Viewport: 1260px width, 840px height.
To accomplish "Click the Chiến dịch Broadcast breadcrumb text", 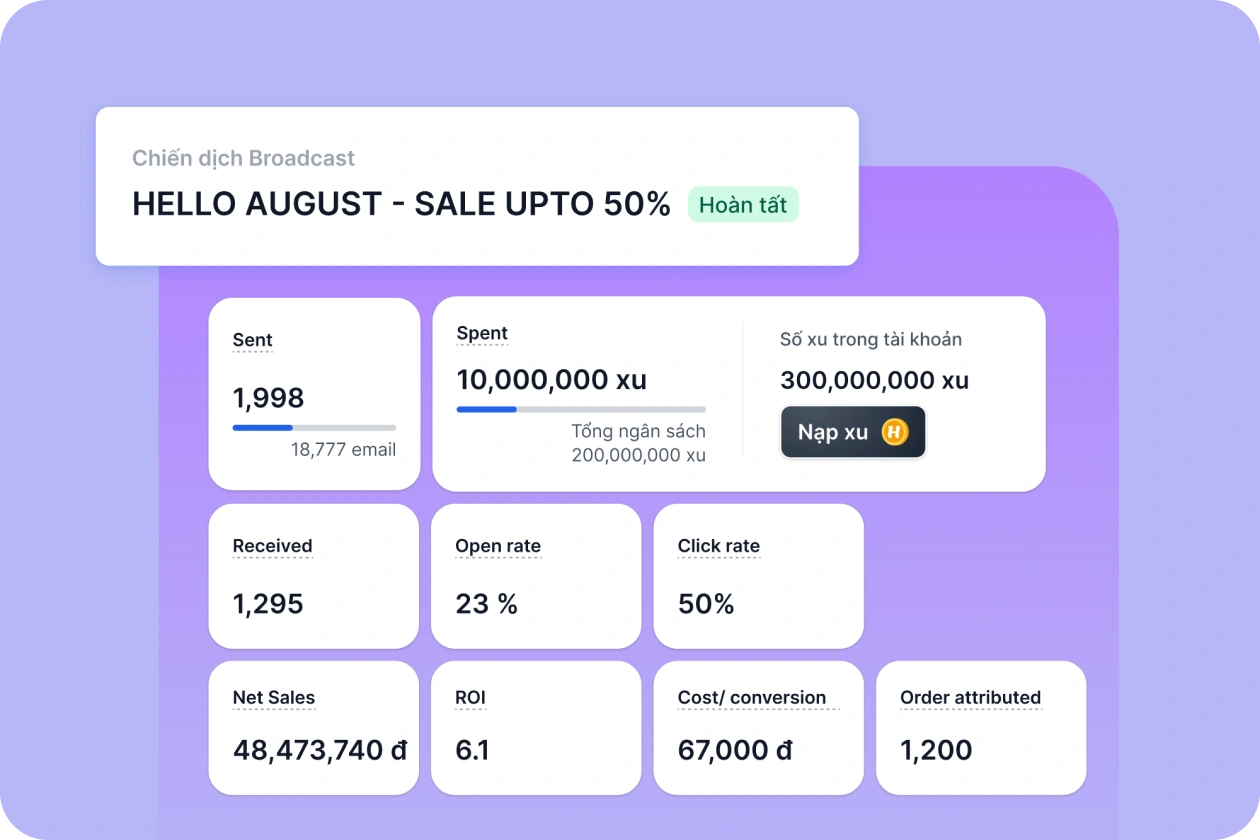I will pyautogui.click(x=243, y=158).
